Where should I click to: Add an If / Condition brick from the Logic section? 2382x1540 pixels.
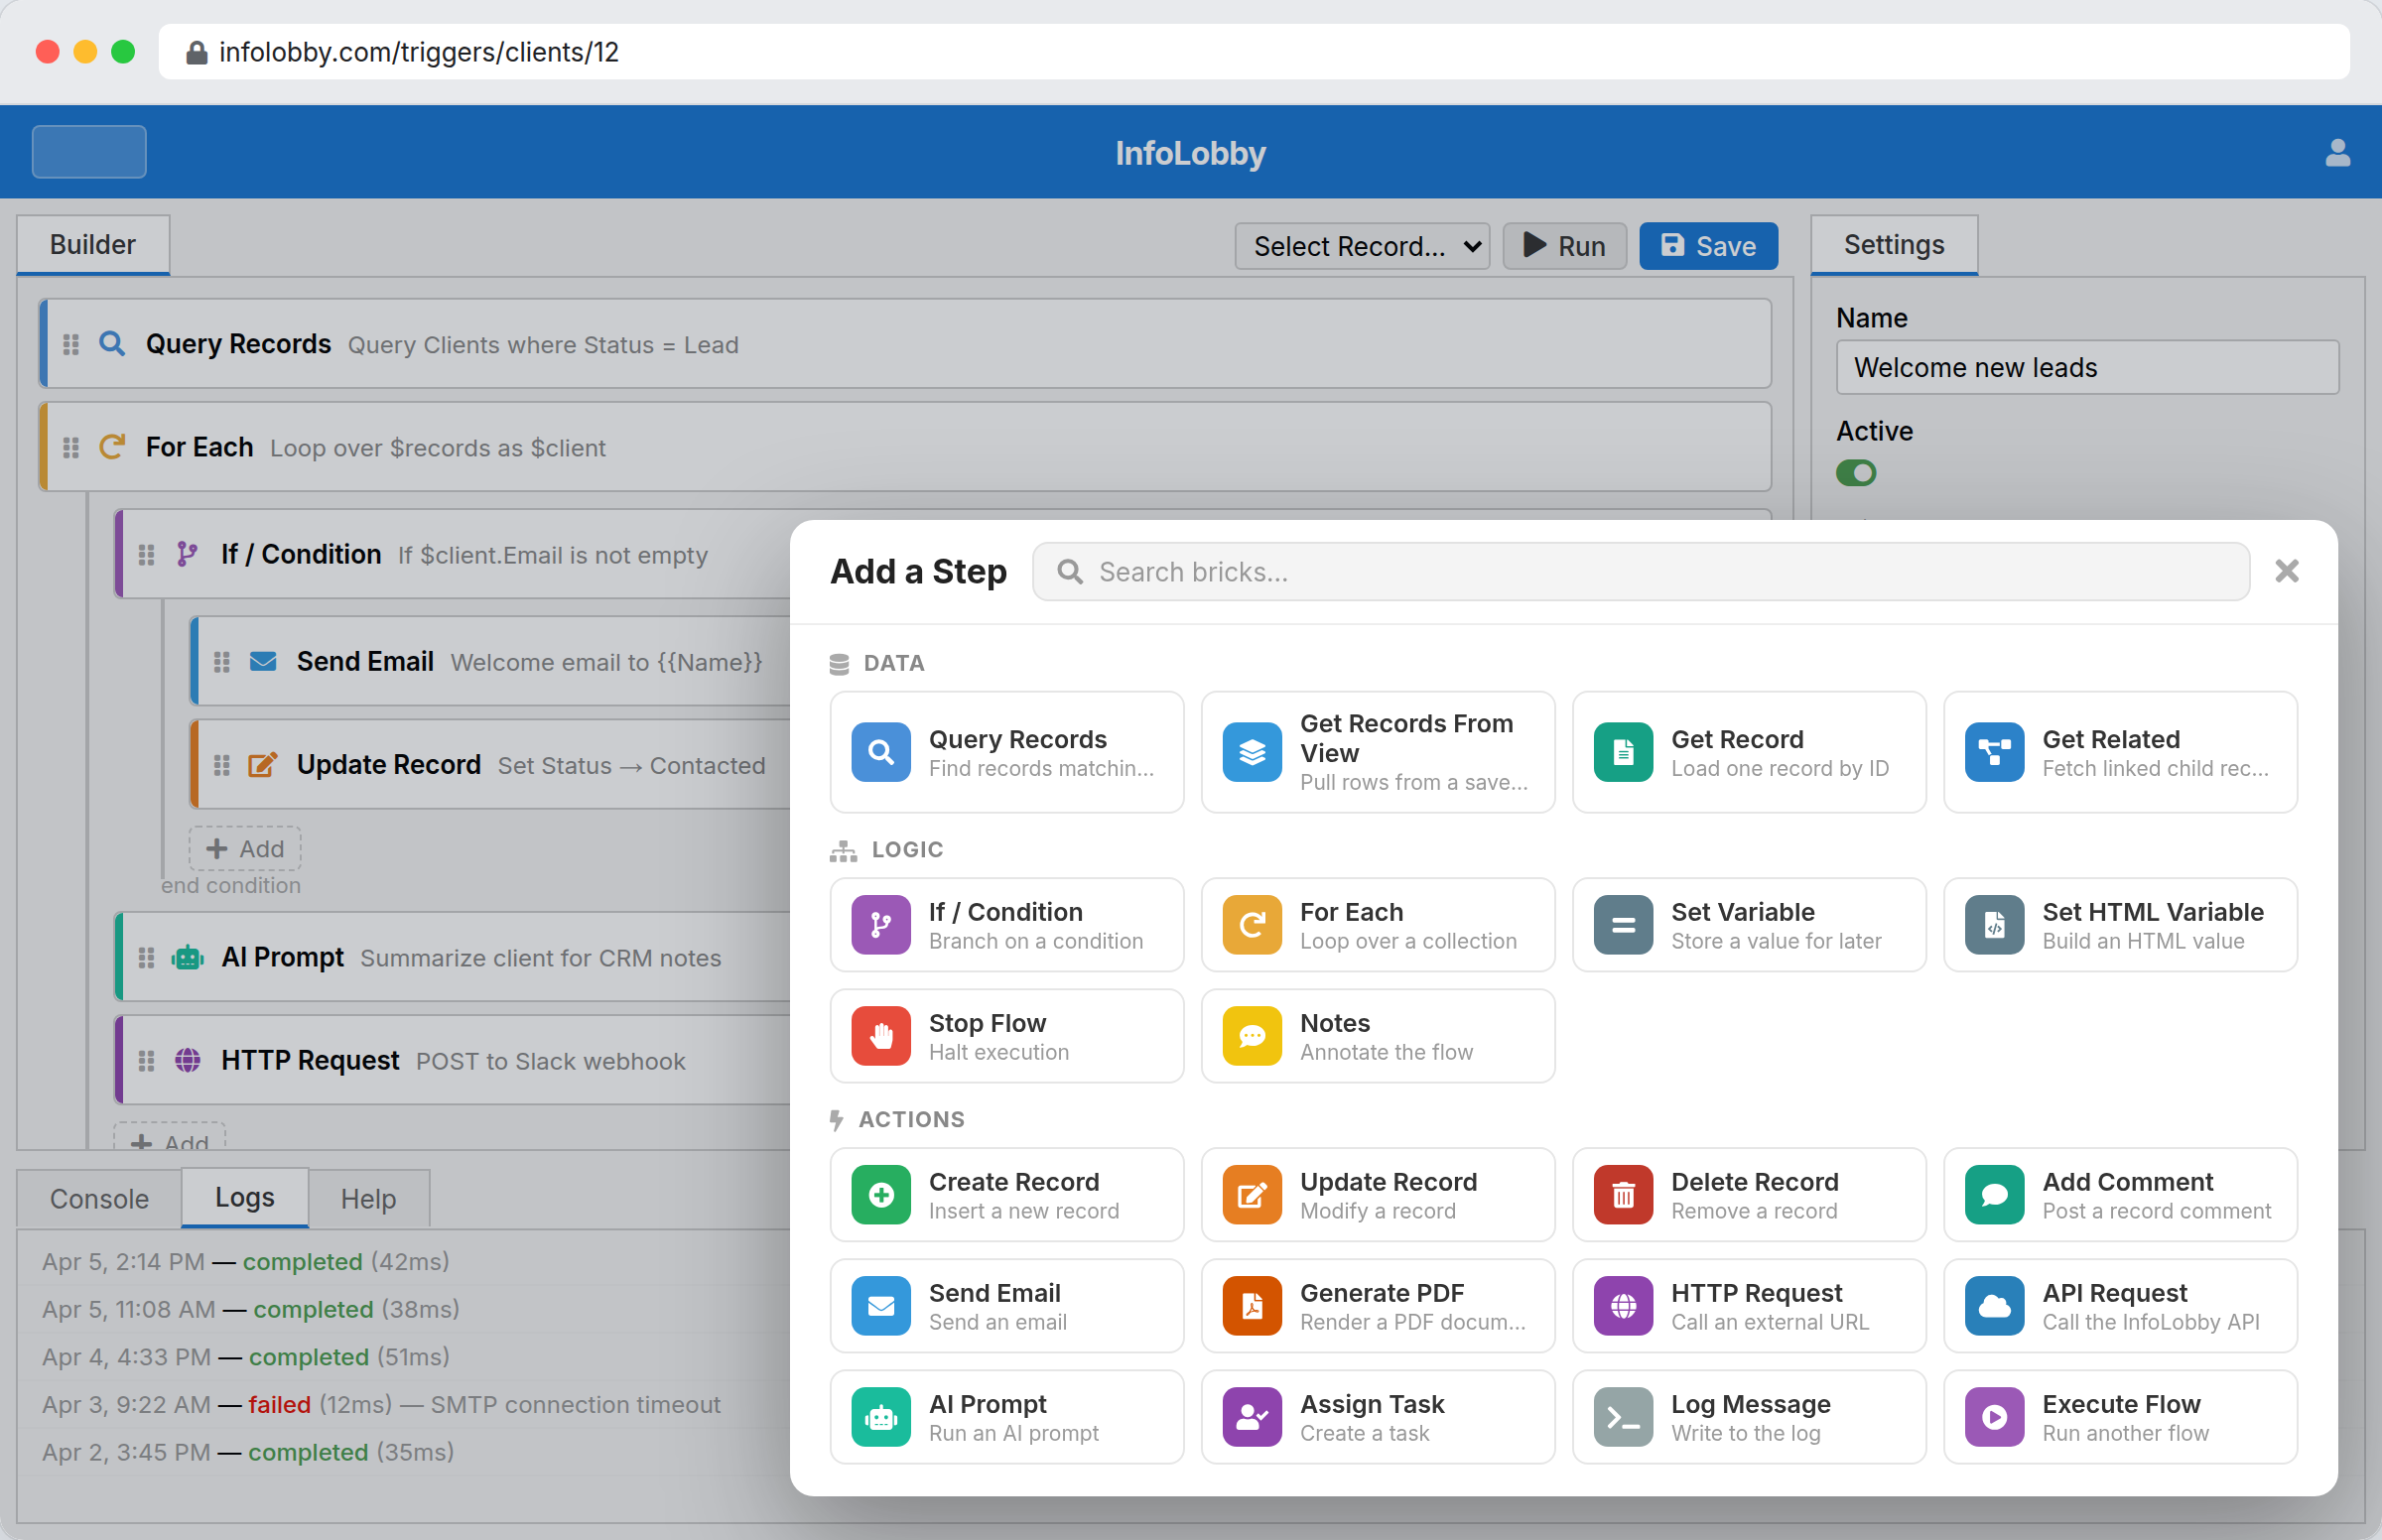[1006, 925]
